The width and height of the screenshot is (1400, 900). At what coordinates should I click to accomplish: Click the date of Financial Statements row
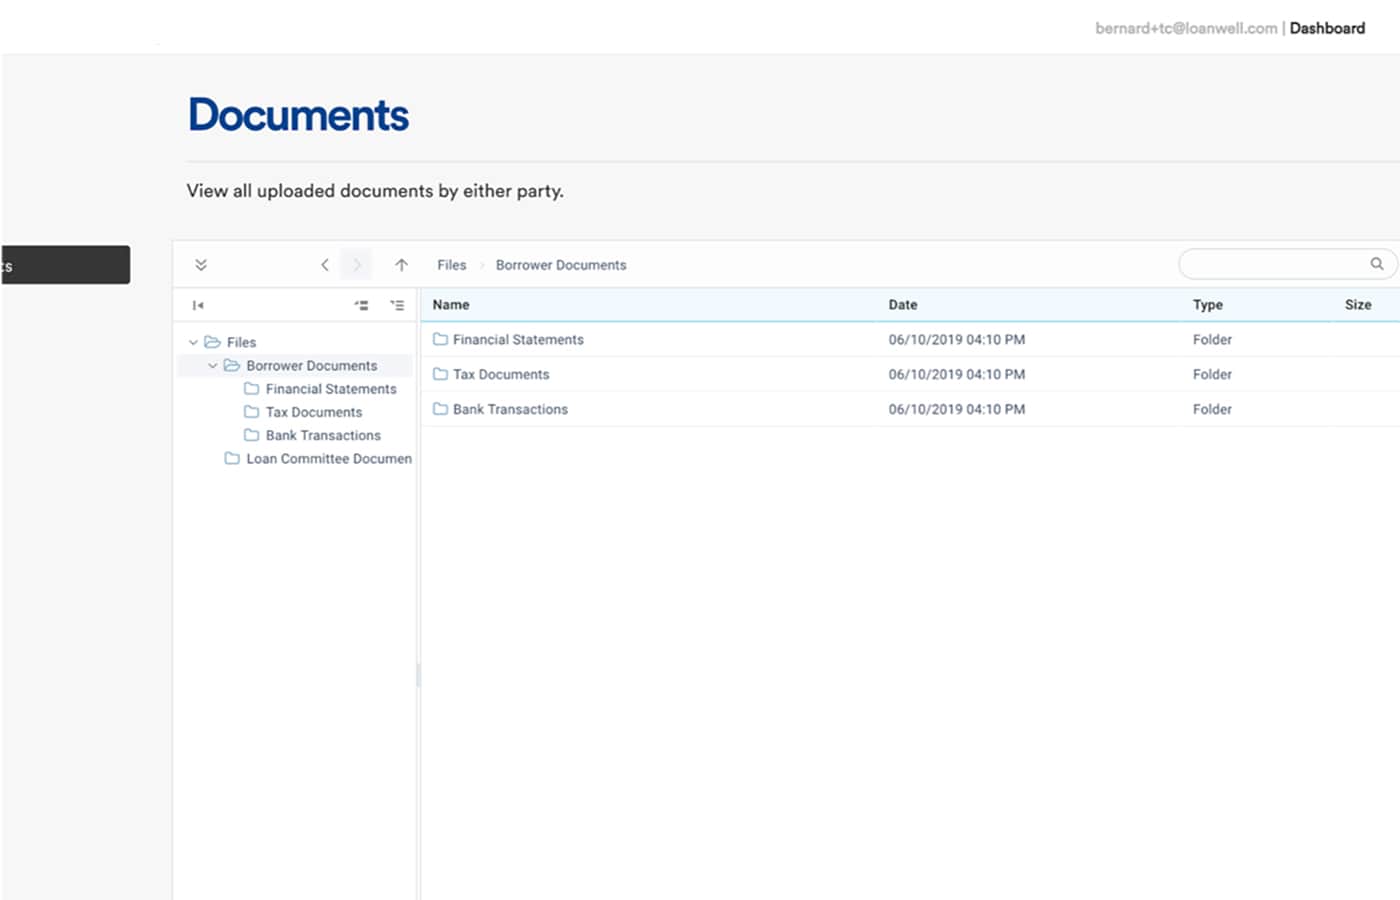[x=957, y=339]
